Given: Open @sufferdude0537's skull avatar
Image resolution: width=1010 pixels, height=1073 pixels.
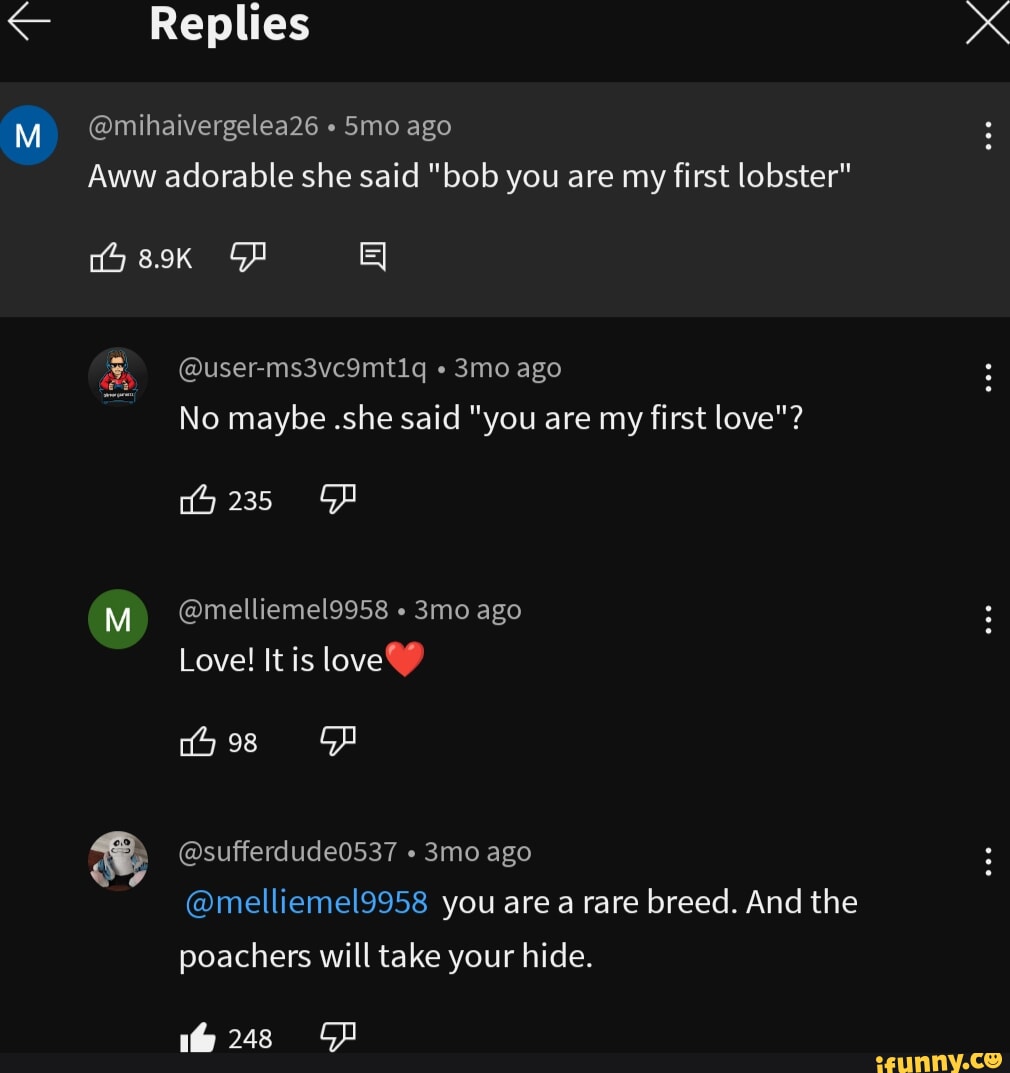Looking at the screenshot, I should pyautogui.click(x=118, y=861).
